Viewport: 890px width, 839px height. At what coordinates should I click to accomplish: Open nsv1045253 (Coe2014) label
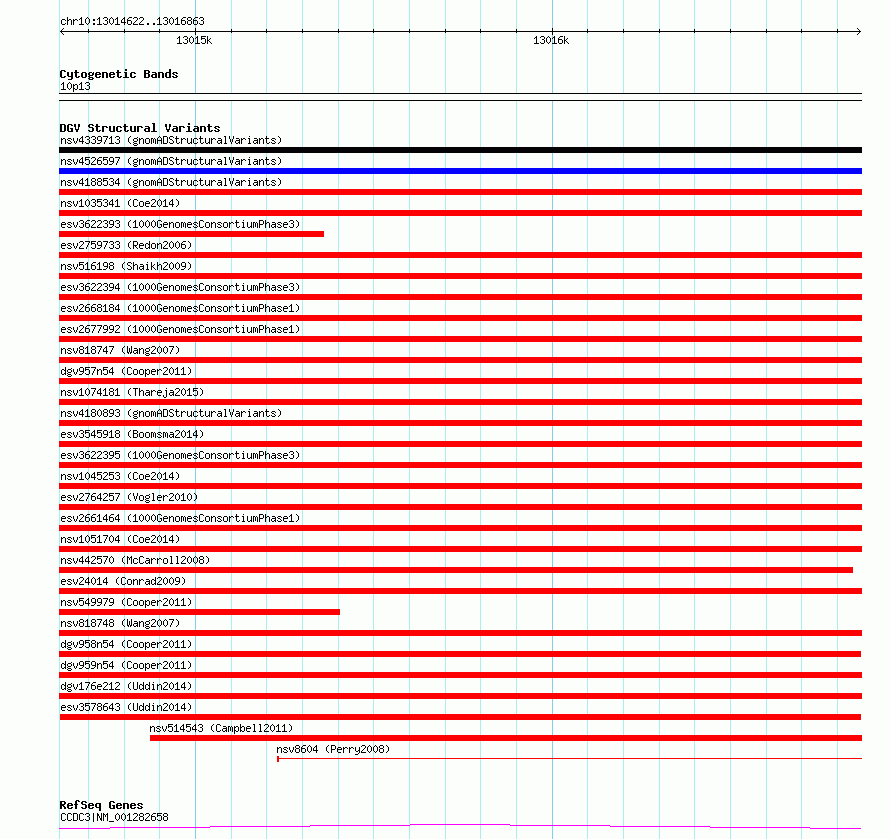120,476
